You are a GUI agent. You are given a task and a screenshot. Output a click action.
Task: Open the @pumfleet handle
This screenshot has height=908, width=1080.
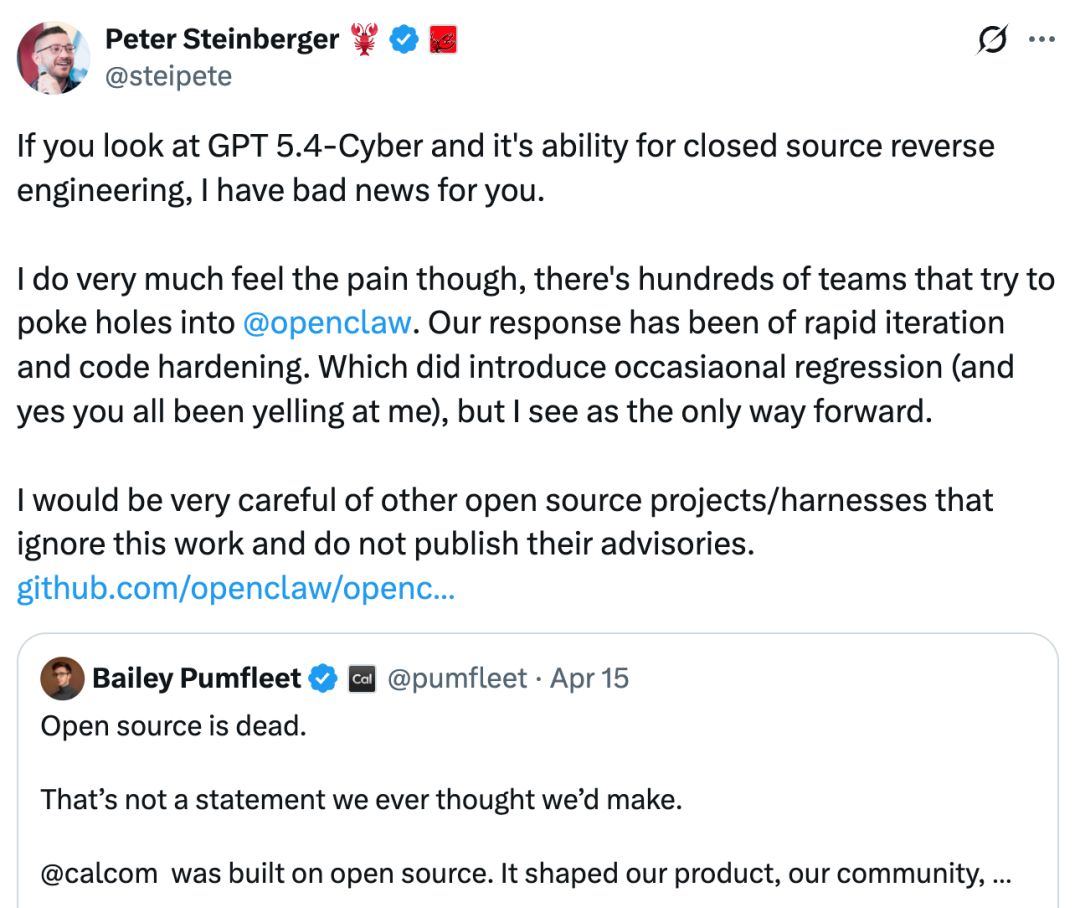[456, 678]
